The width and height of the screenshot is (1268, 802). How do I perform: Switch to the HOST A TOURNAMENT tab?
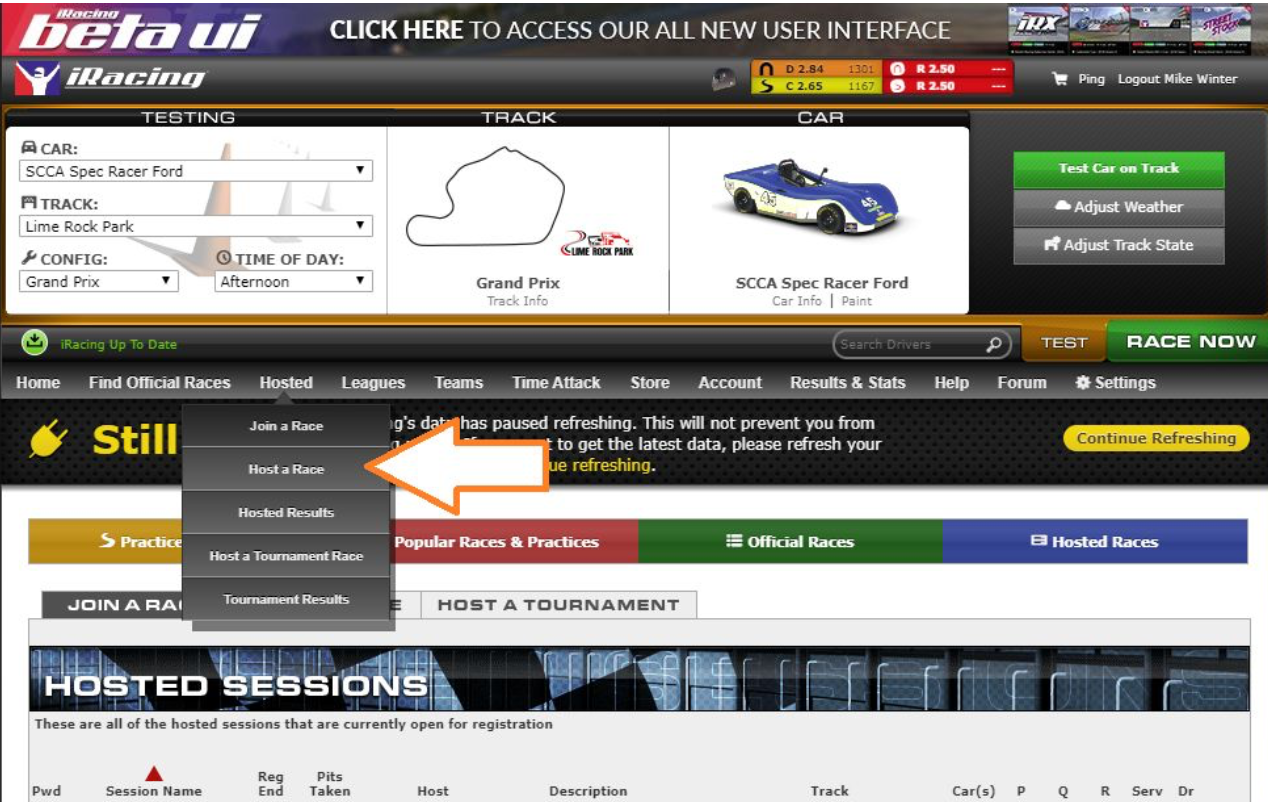[558, 605]
